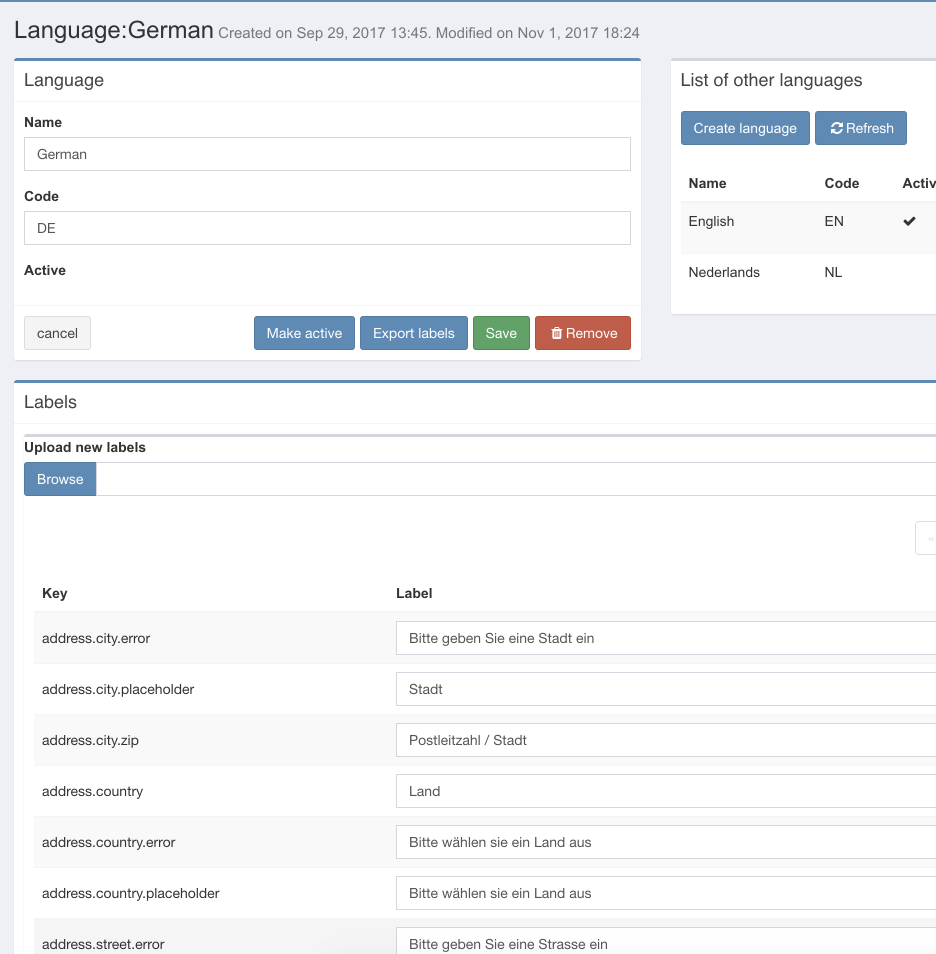
Task: Focus the Code field containing DE
Action: 327,228
